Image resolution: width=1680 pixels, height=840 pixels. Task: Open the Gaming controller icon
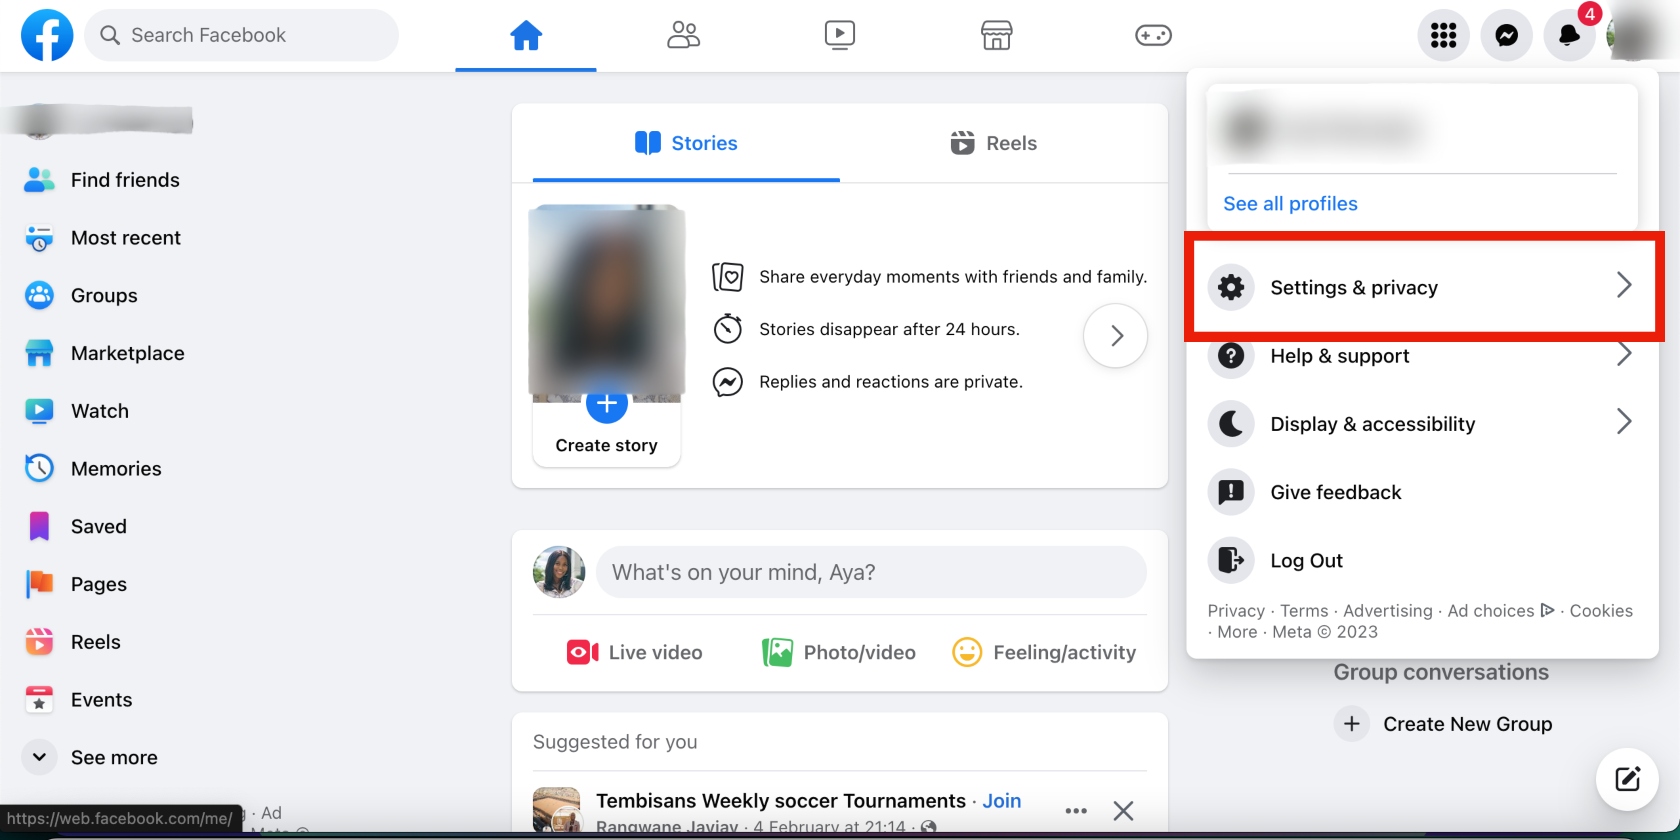1153,36
